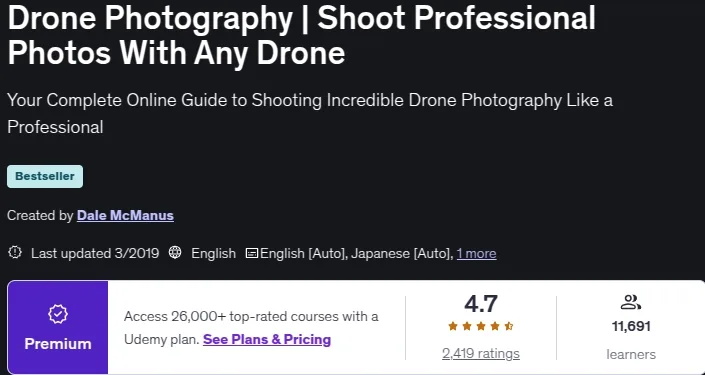Click the Premium verified badge icon
This screenshot has height=375, width=705.
(58, 314)
